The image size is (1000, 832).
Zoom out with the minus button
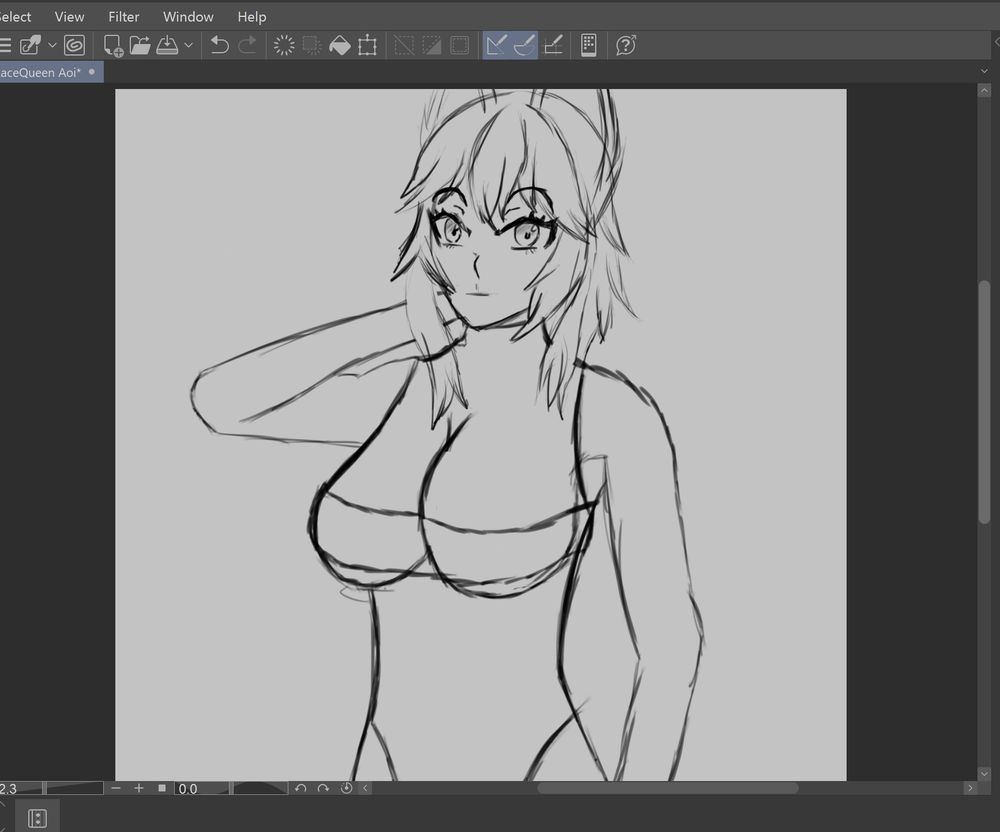pyautogui.click(x=115, y=789)
